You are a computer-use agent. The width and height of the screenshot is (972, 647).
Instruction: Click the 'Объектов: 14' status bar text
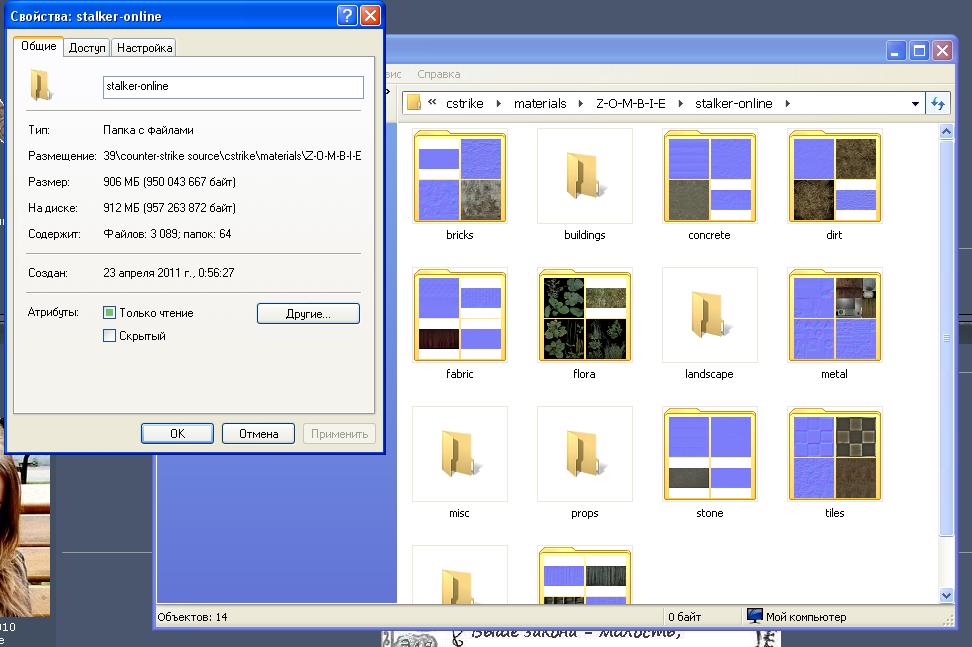tap(192, 617)
